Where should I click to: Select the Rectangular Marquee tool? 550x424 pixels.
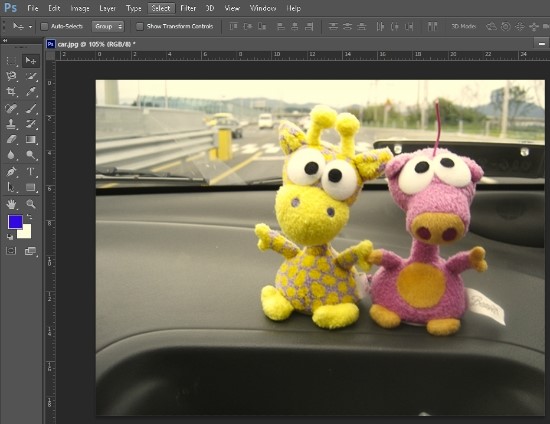(11, 61)
